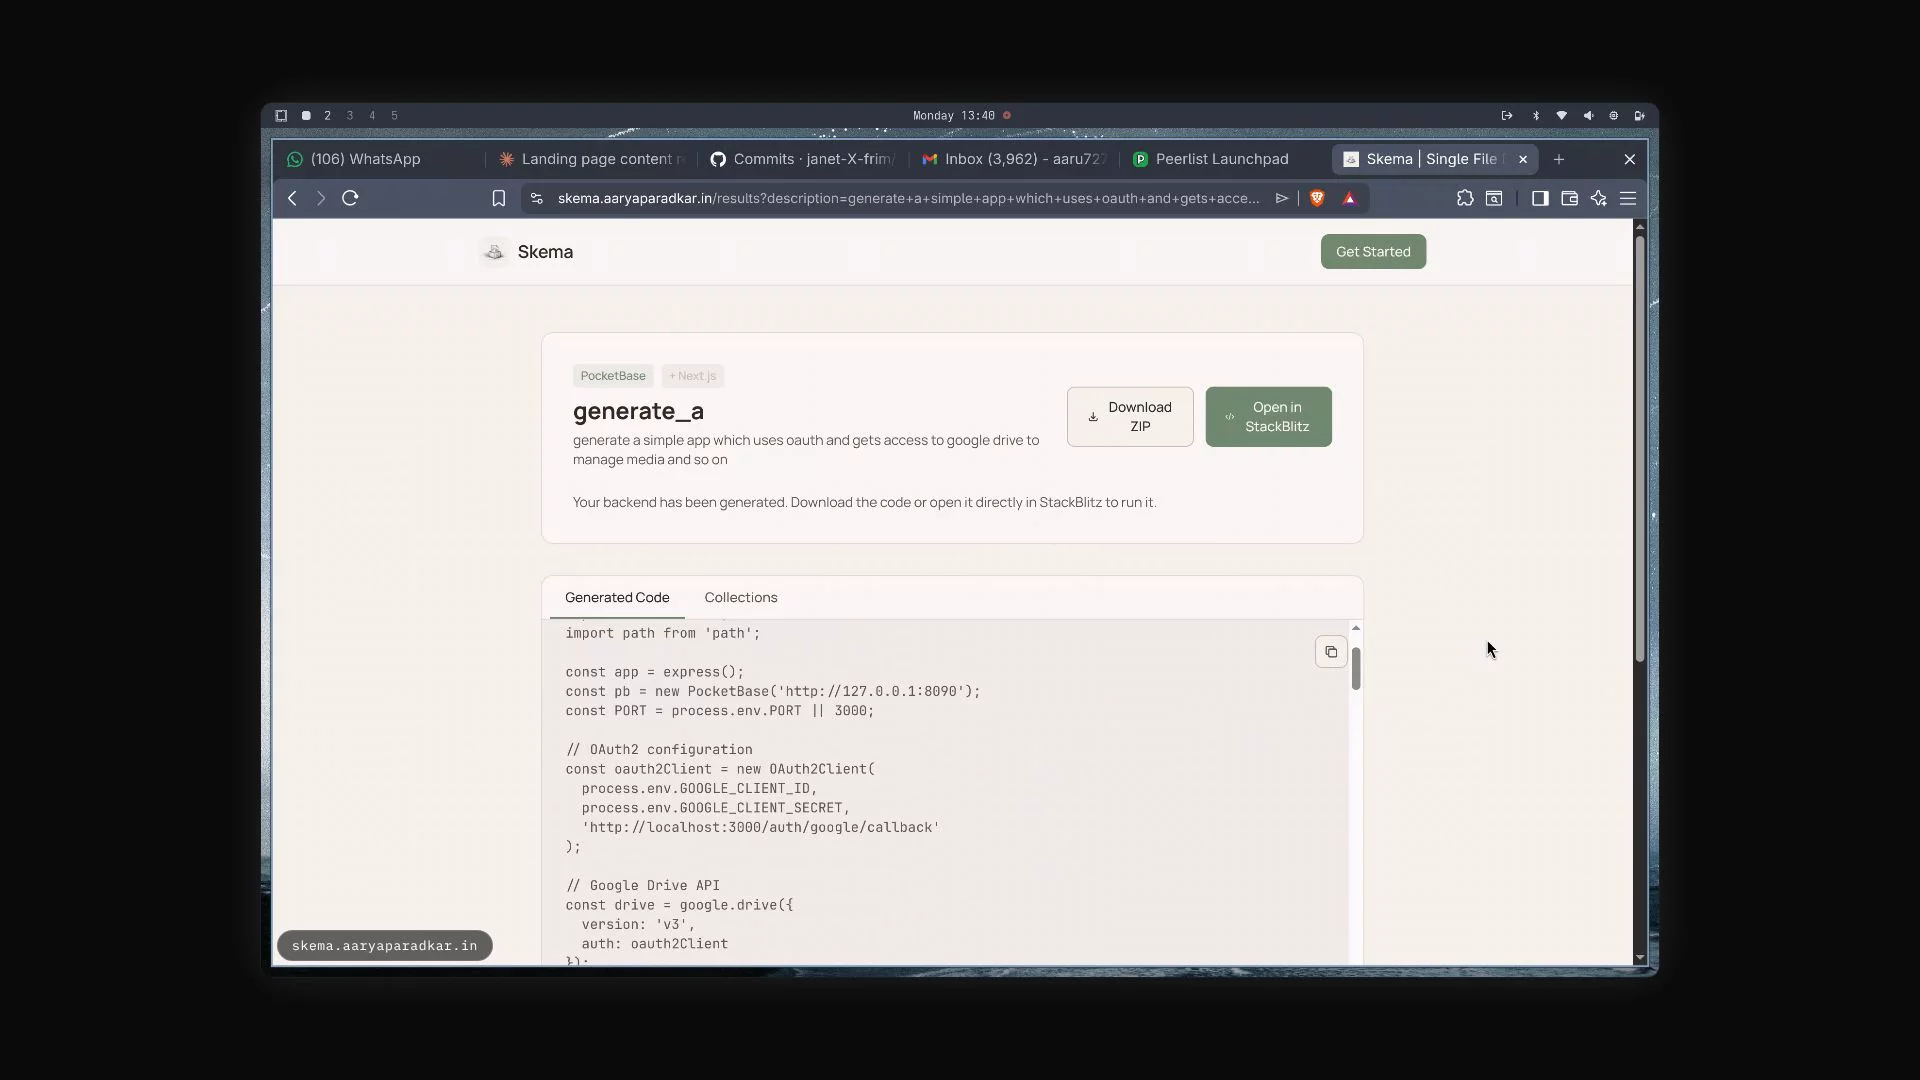
Task: Toggle the browser sidebar panel
Action: pos(1540,198)
